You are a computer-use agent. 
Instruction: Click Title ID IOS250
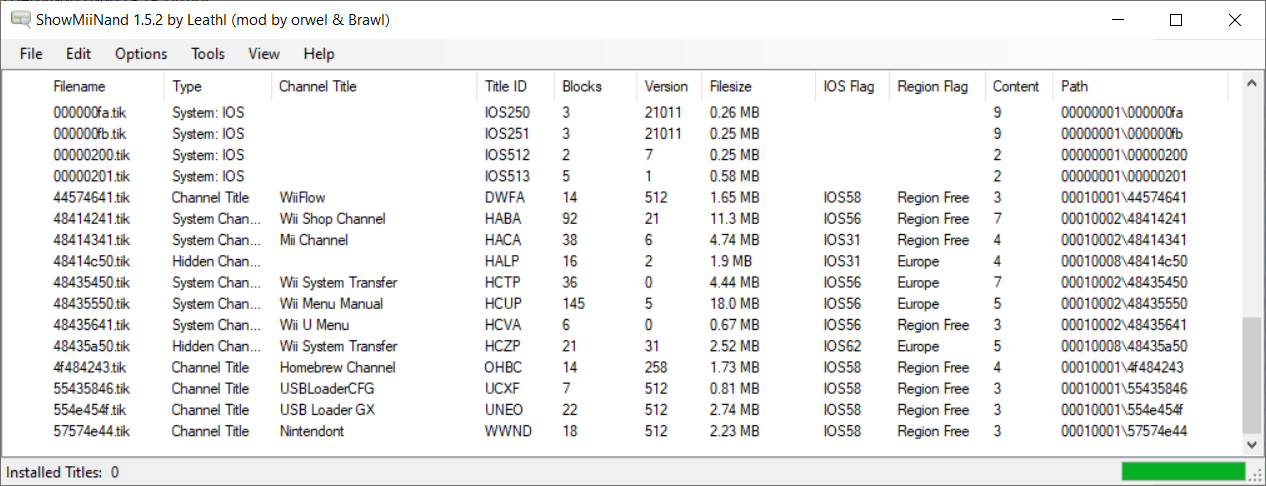coord(507,113)
